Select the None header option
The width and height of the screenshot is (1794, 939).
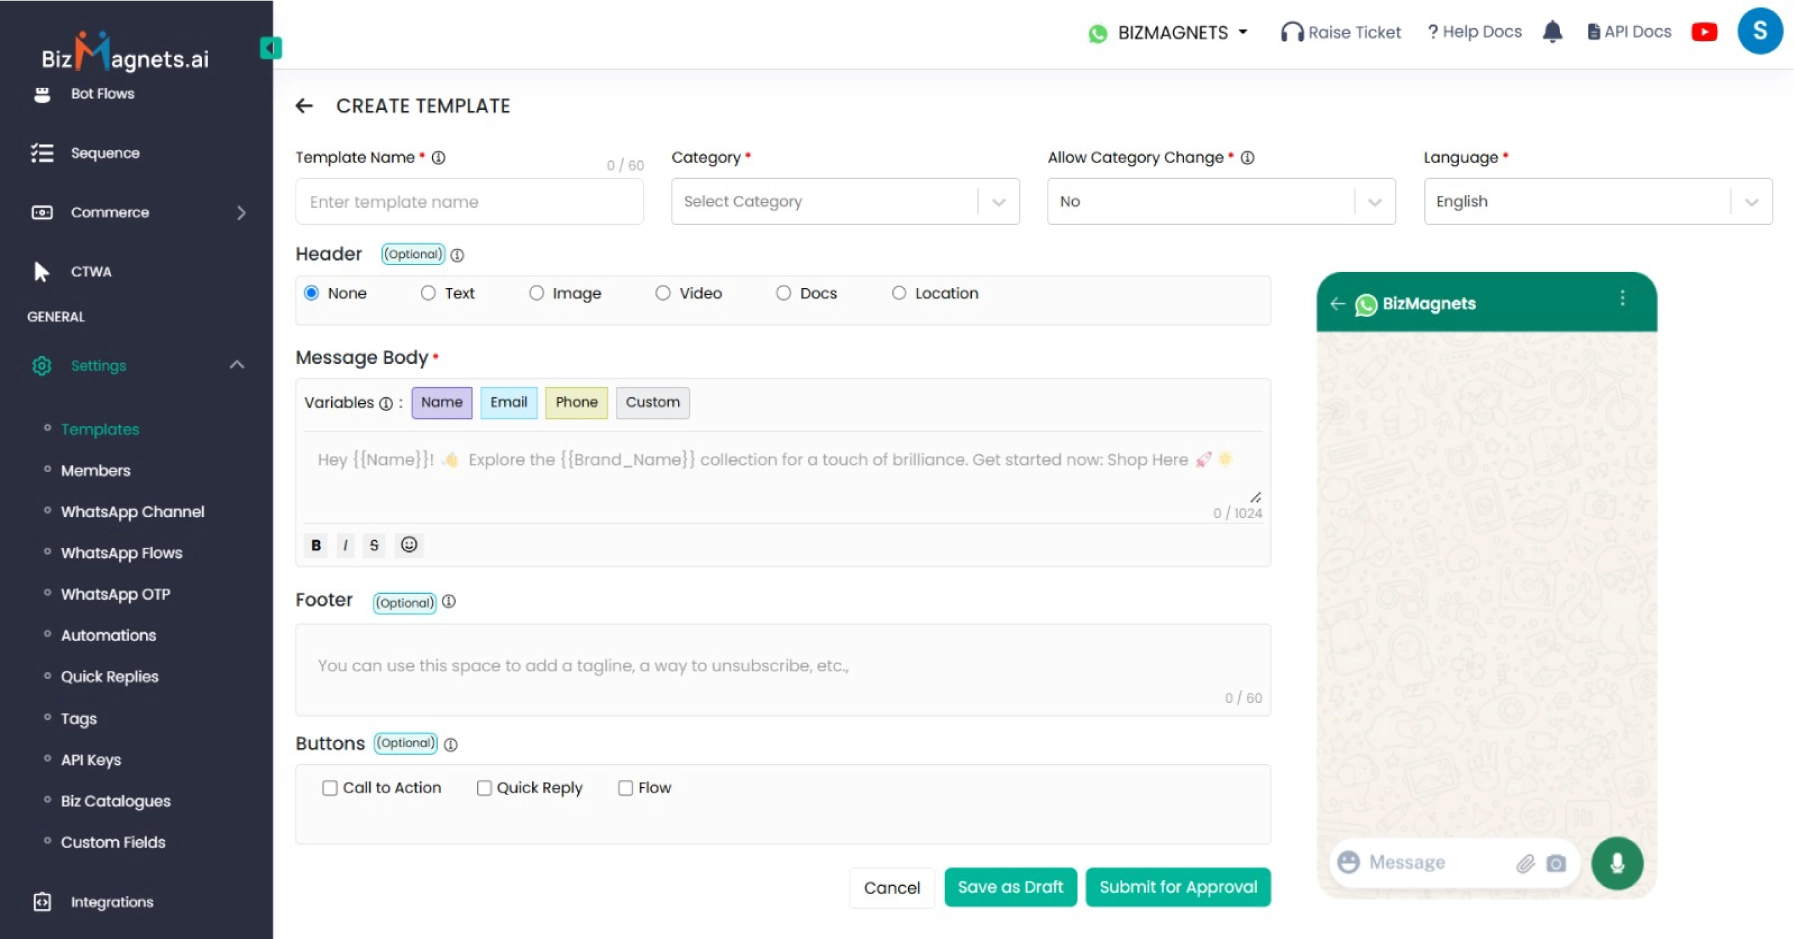tap(312, 293)
